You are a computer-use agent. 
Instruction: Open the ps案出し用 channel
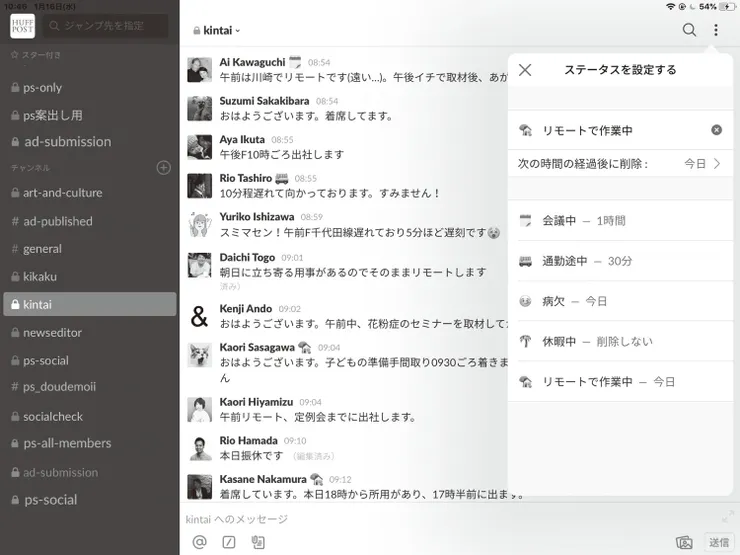click(90, 115)
